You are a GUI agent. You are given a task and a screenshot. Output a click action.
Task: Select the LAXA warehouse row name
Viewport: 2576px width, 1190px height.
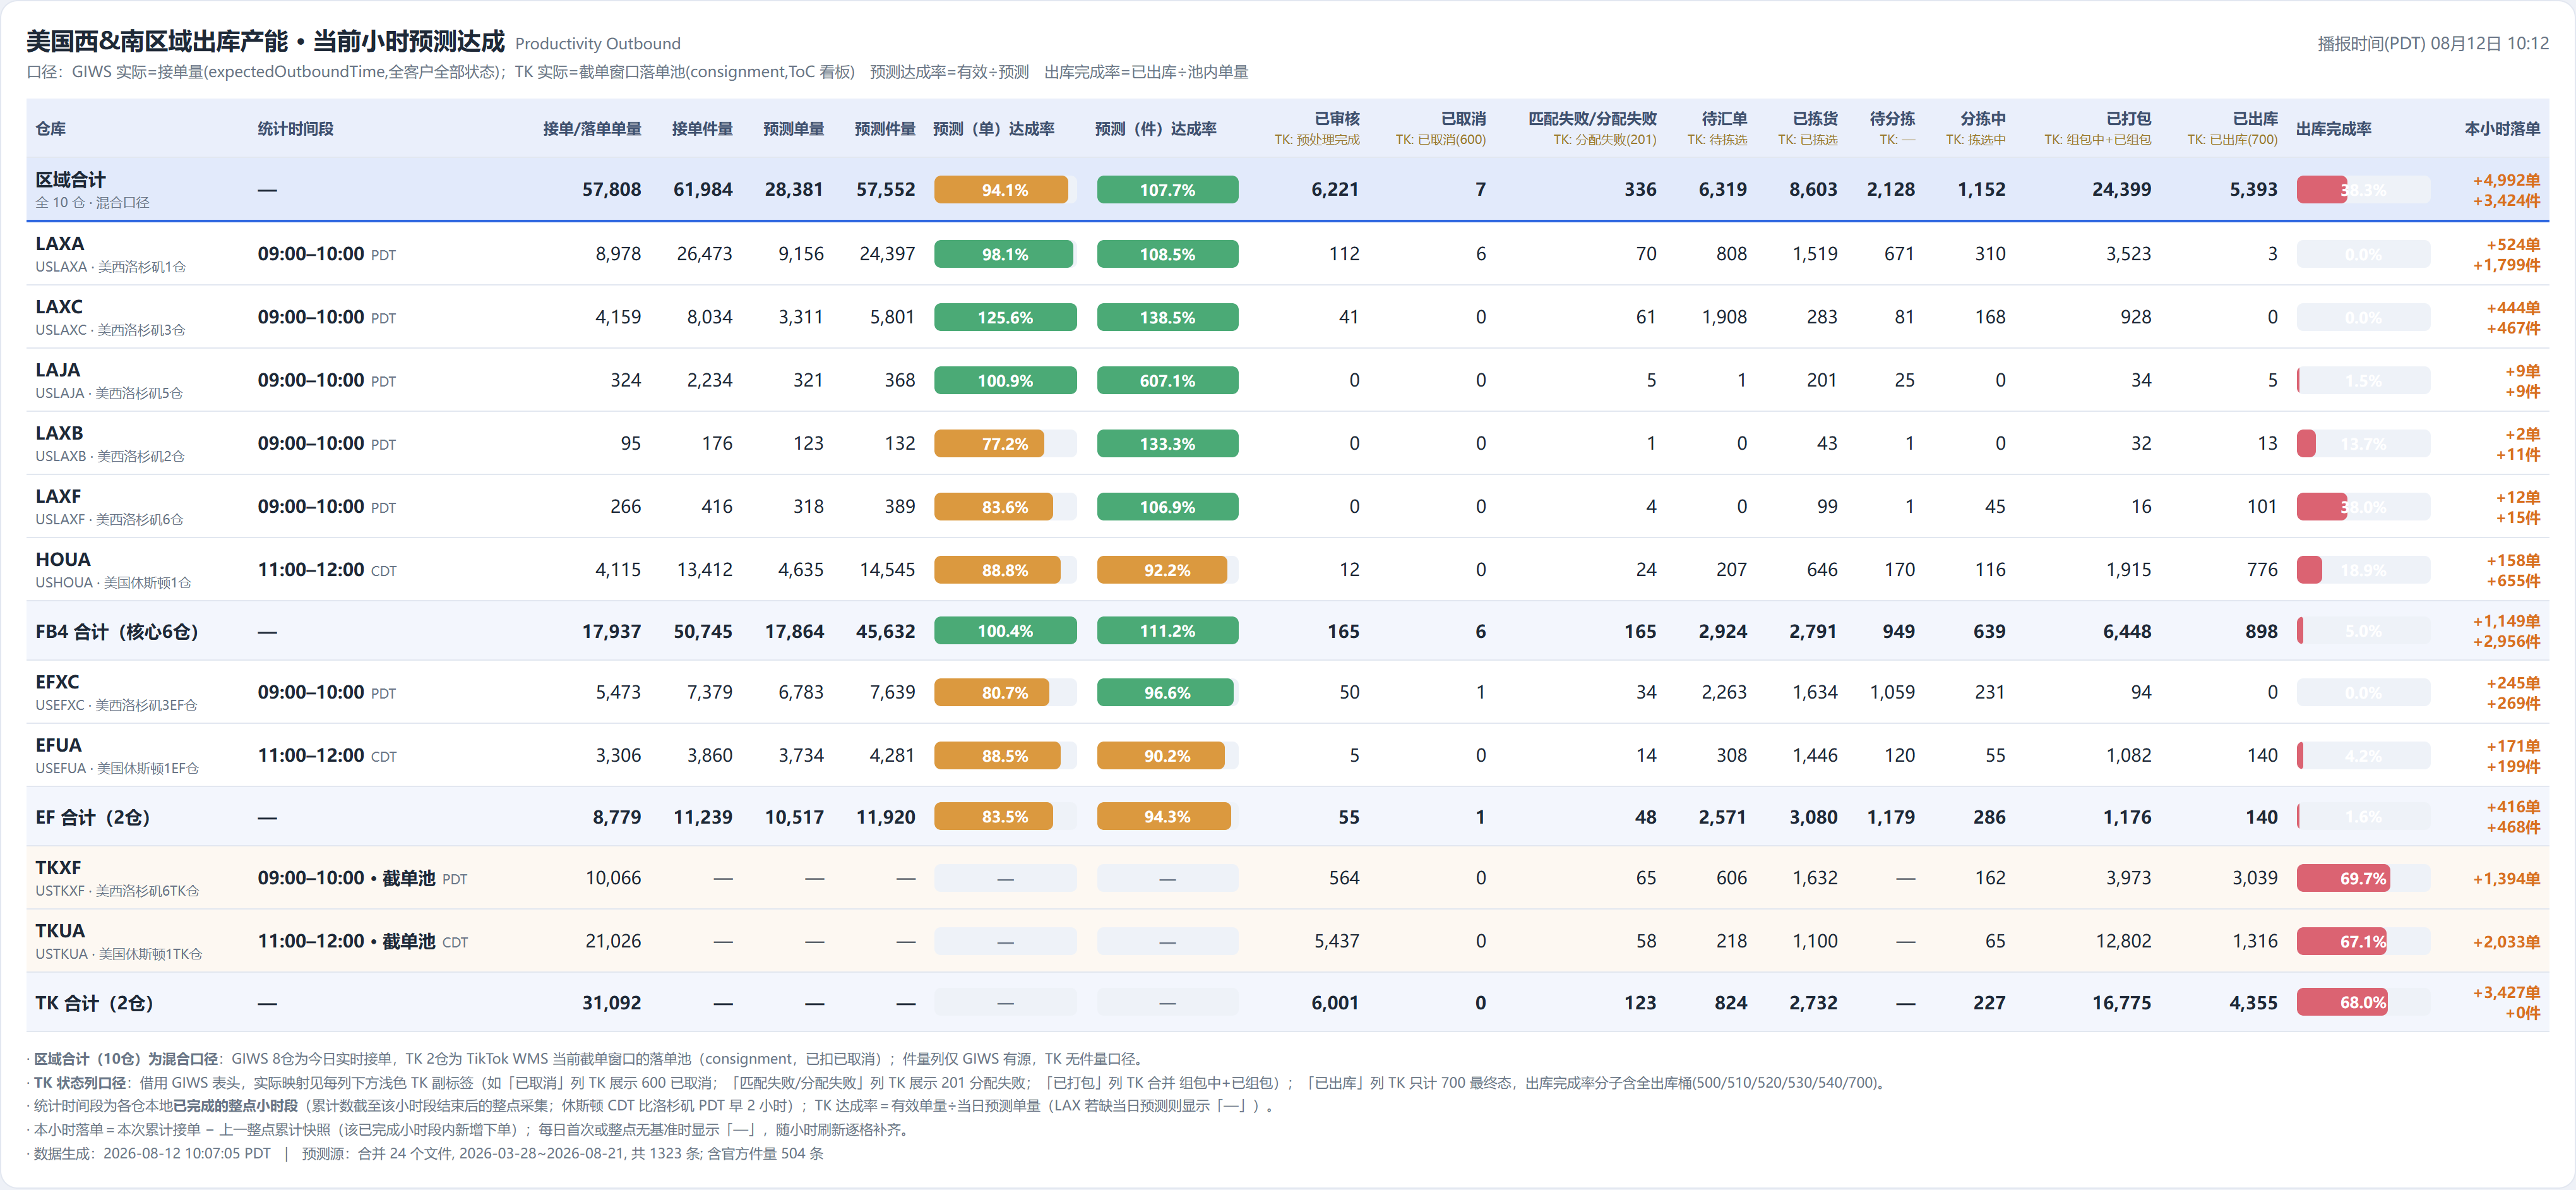(60, 244)
